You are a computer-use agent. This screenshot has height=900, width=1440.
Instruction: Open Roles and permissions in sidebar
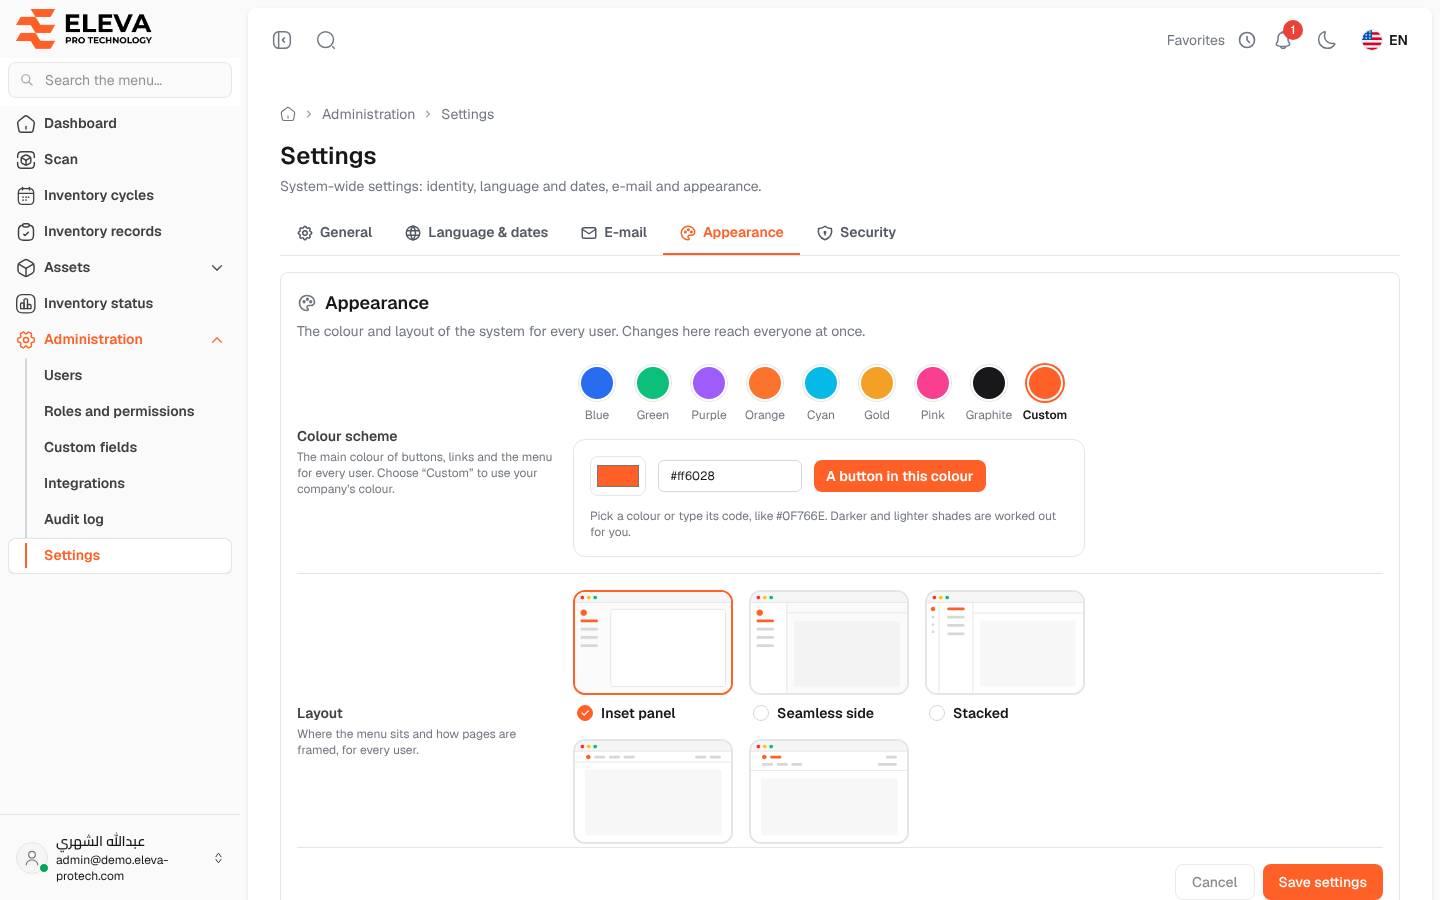119,411
